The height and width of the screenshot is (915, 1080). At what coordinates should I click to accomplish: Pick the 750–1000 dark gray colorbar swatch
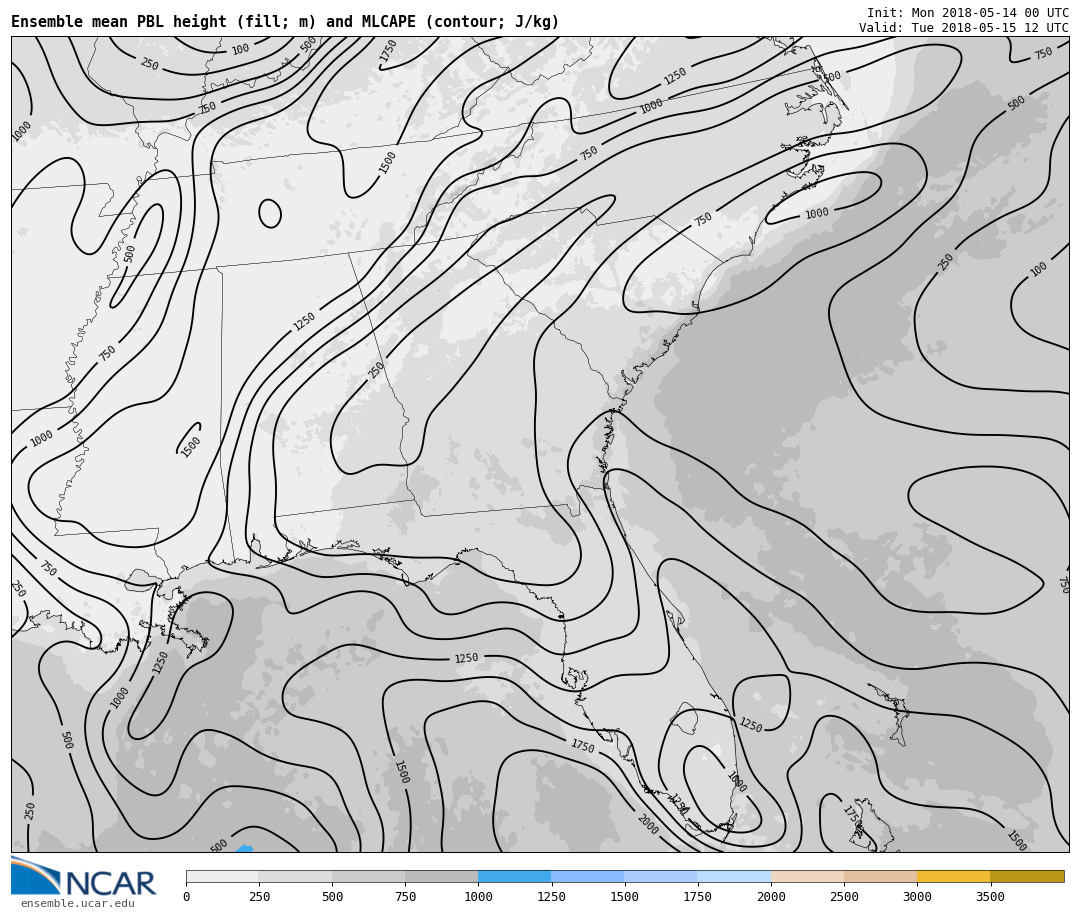click(442, 876)
